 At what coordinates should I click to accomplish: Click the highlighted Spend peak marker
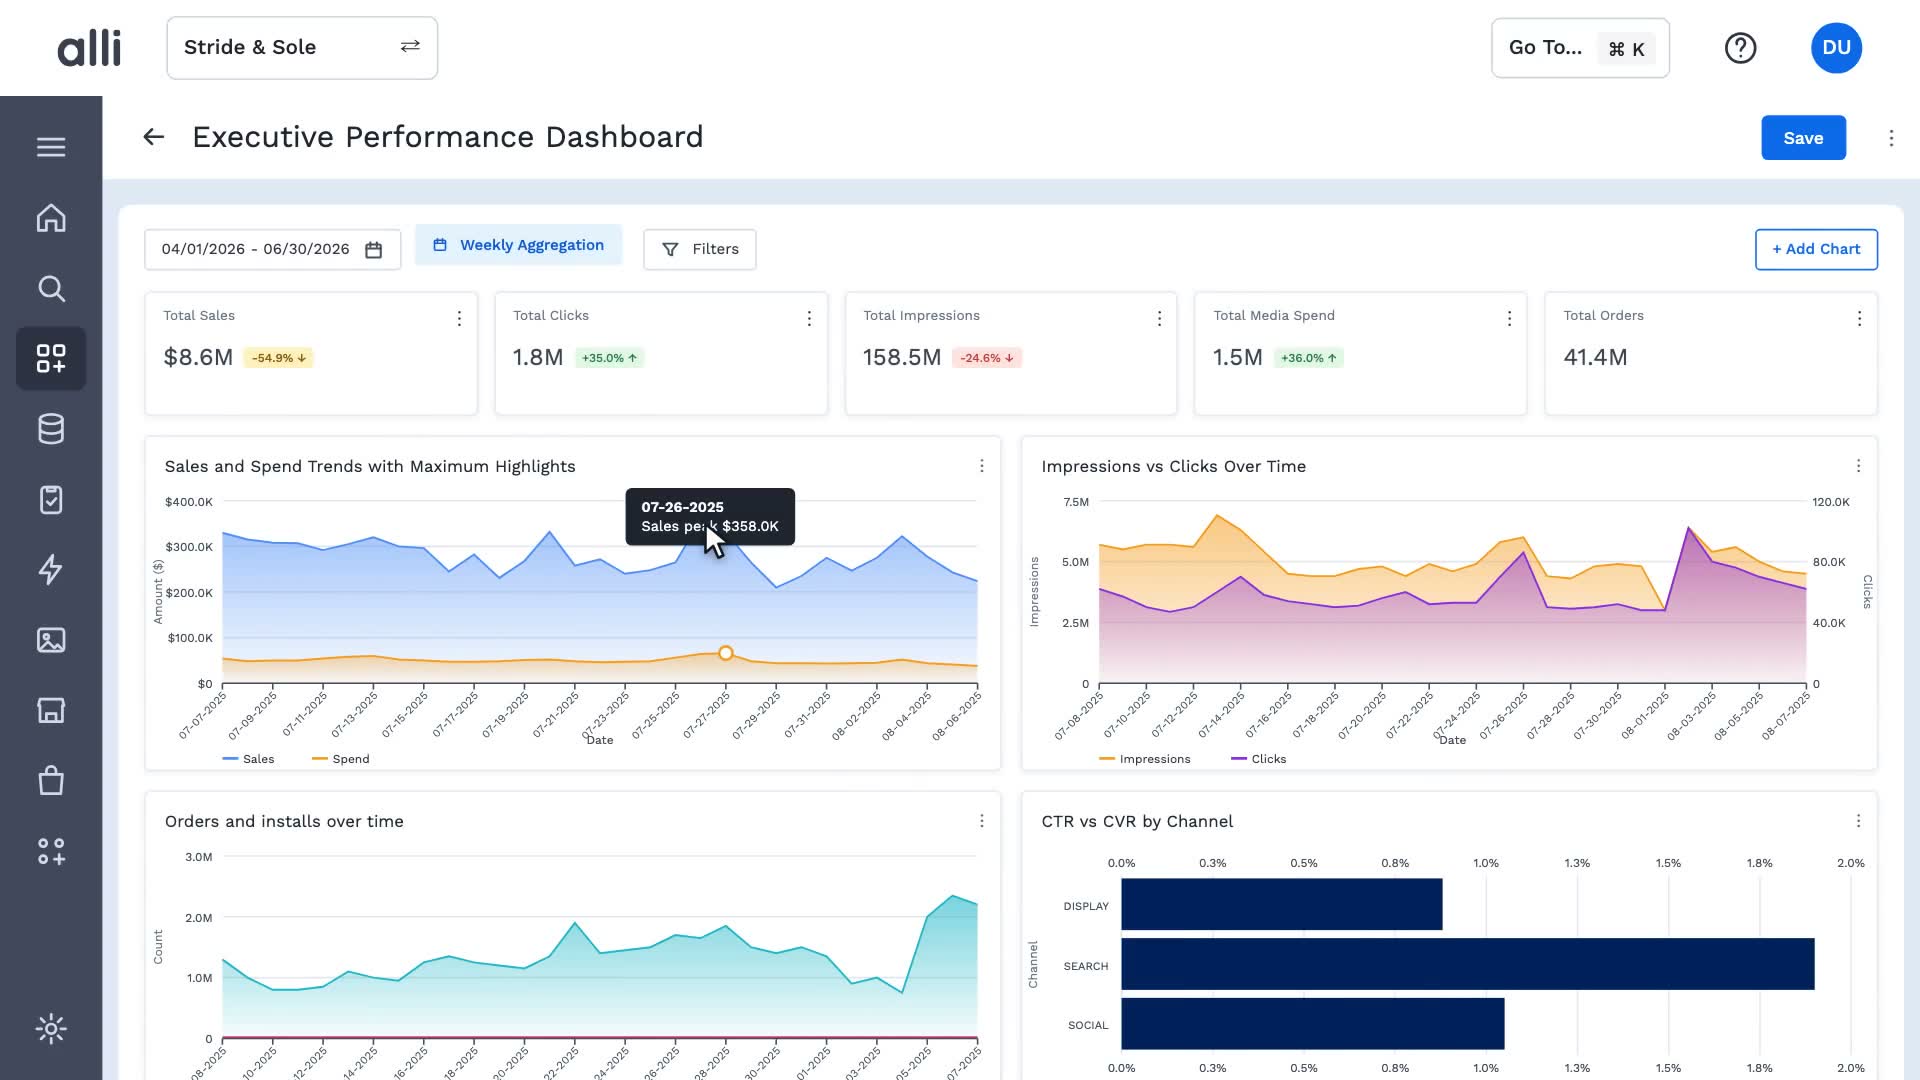point(726,653)
